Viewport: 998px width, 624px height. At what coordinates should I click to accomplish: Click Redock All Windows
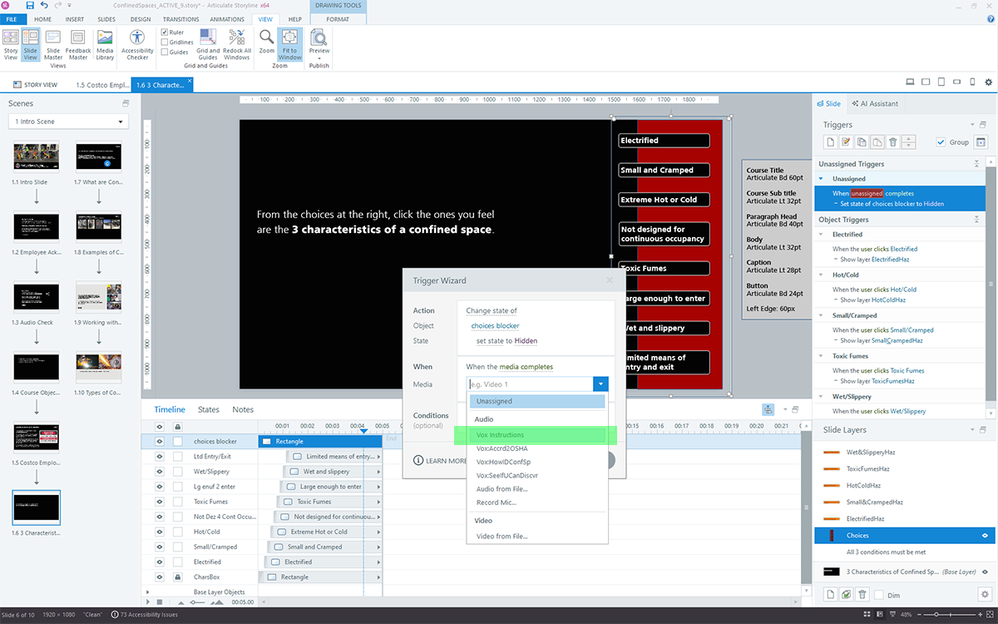(237, 45)
